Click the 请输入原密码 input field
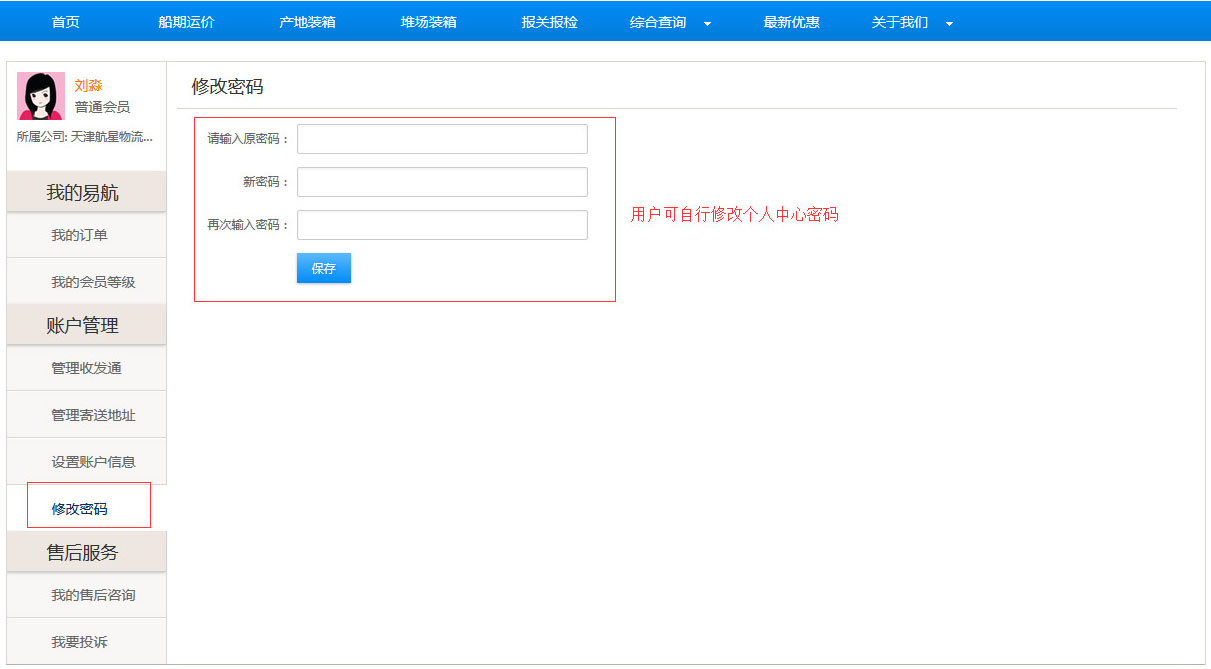The image size is (1211, 669). [x=442, y=139]
